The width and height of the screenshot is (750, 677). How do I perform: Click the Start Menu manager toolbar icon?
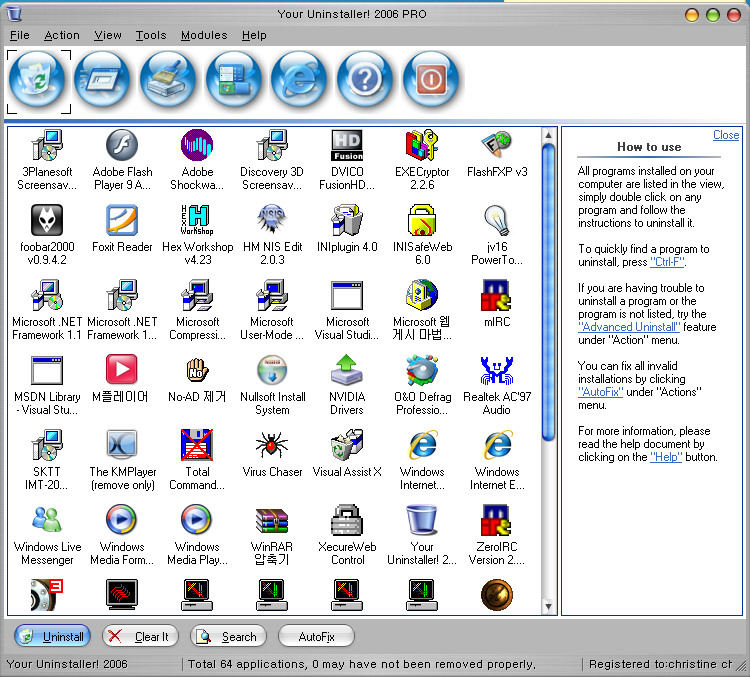[234, 79]
